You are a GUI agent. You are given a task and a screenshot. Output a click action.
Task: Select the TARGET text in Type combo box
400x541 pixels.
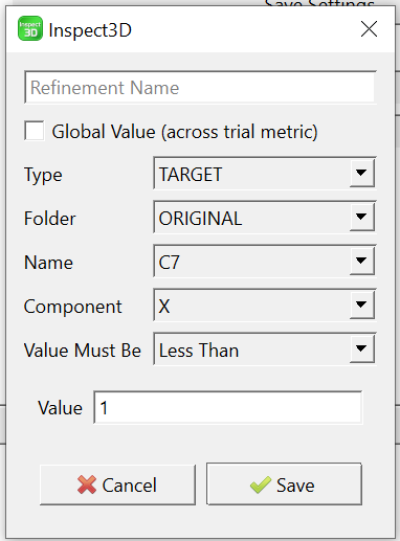pyautogui.click(x=190, y=174)
